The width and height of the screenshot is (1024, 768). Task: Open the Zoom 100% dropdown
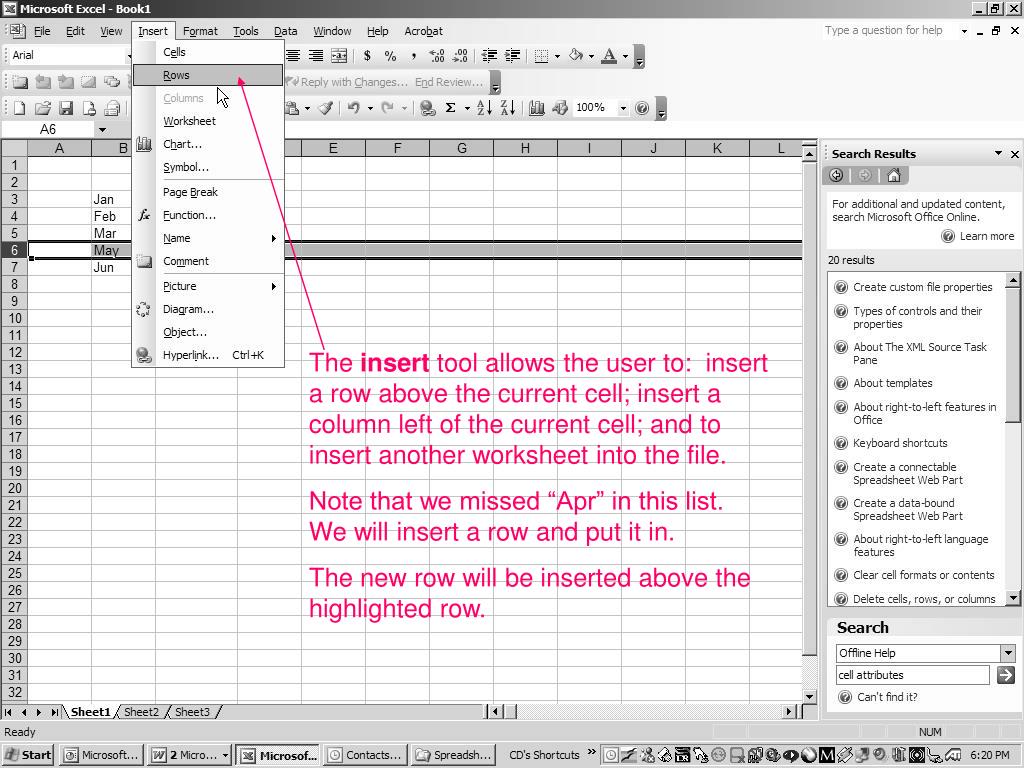point(623,108)
